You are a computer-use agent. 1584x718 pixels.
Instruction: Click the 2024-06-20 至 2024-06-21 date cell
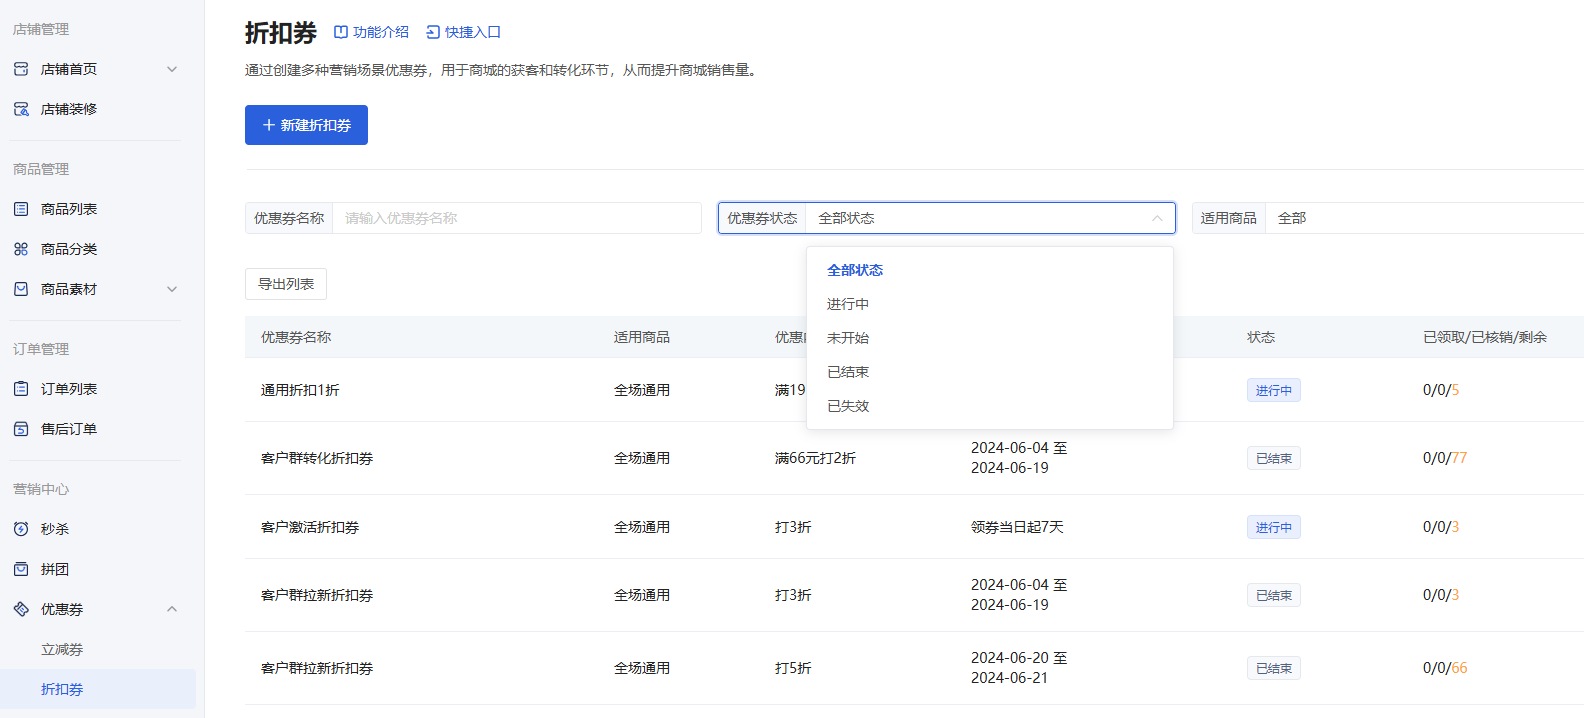1019,668
